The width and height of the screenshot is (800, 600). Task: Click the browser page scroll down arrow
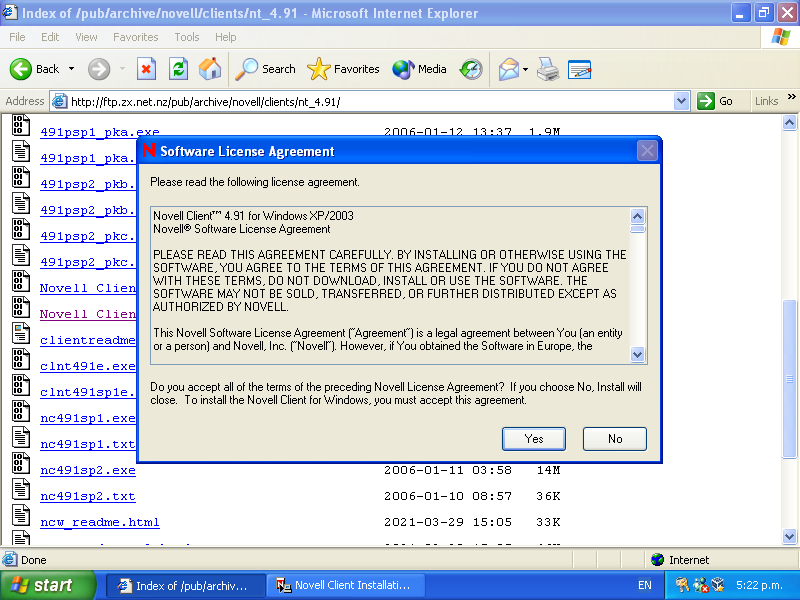coord(789,536)
